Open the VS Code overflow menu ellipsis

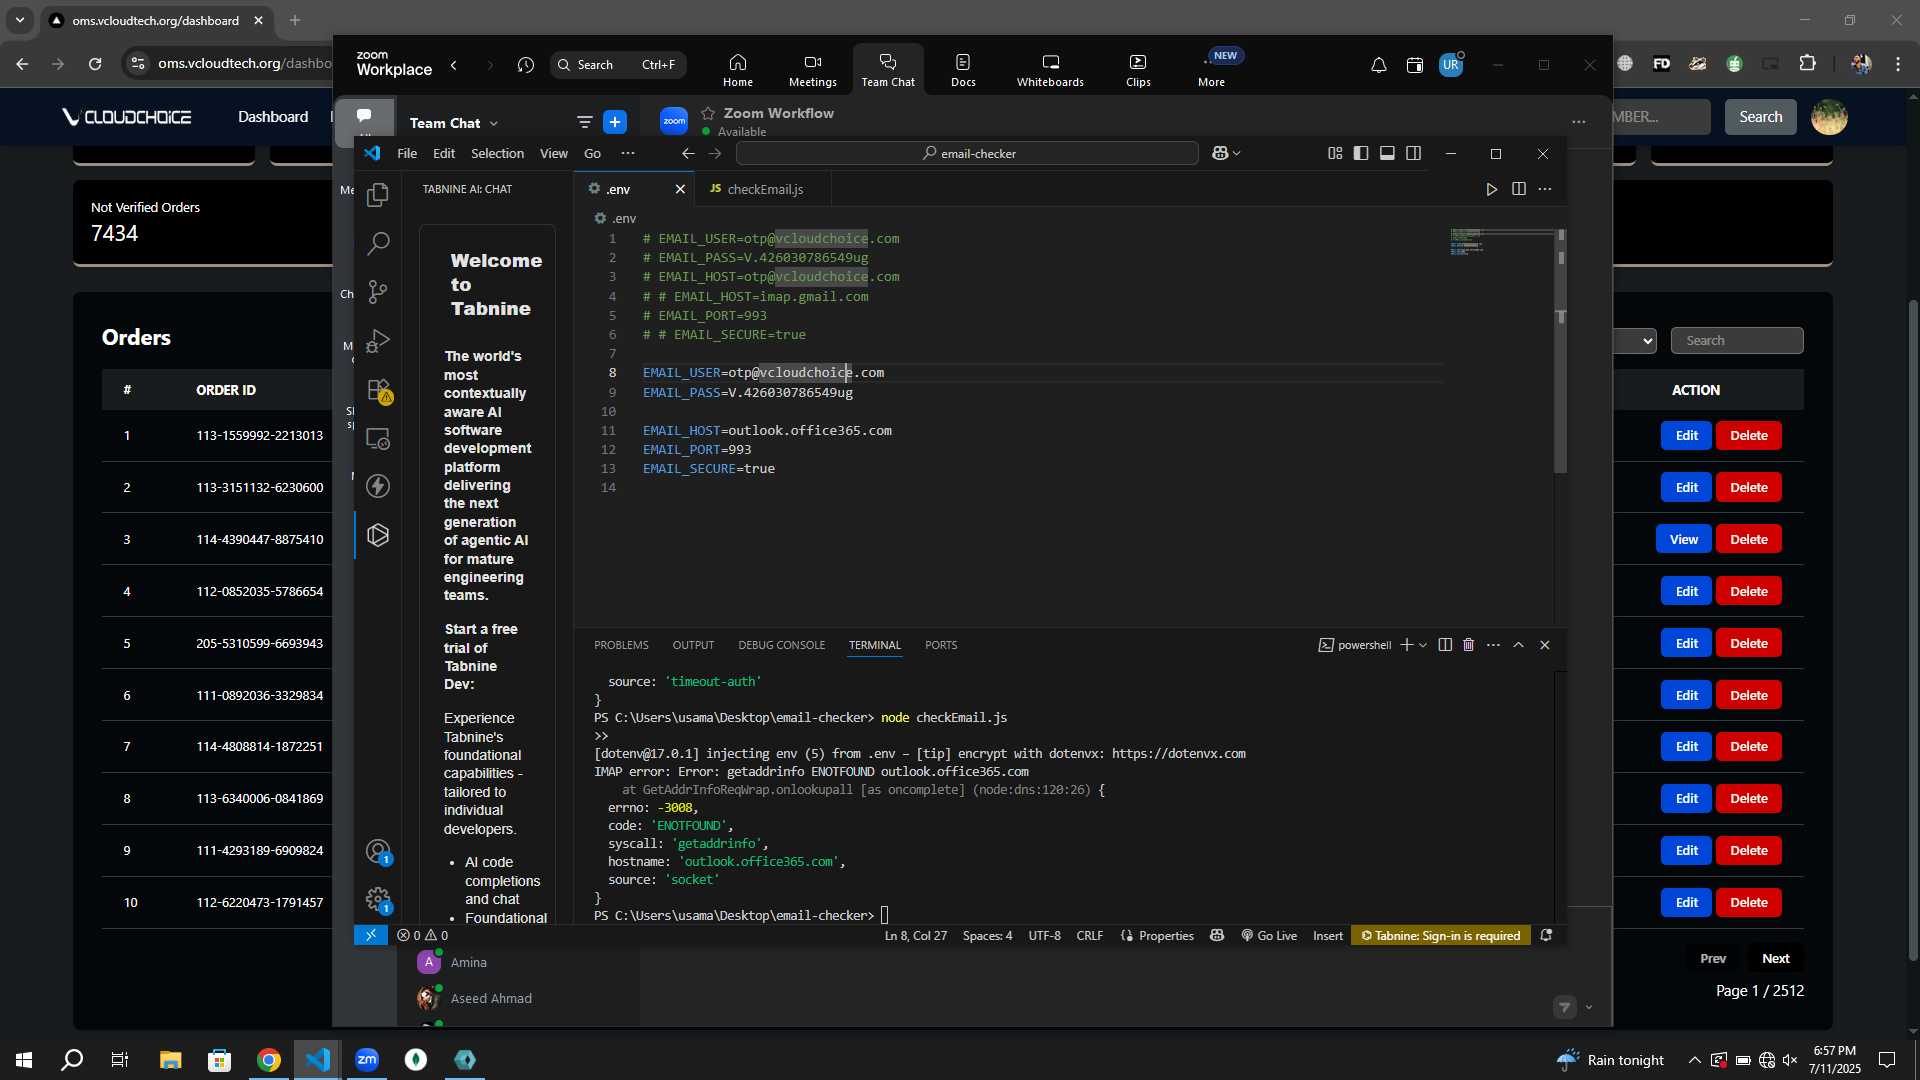(x=628, y=153)
